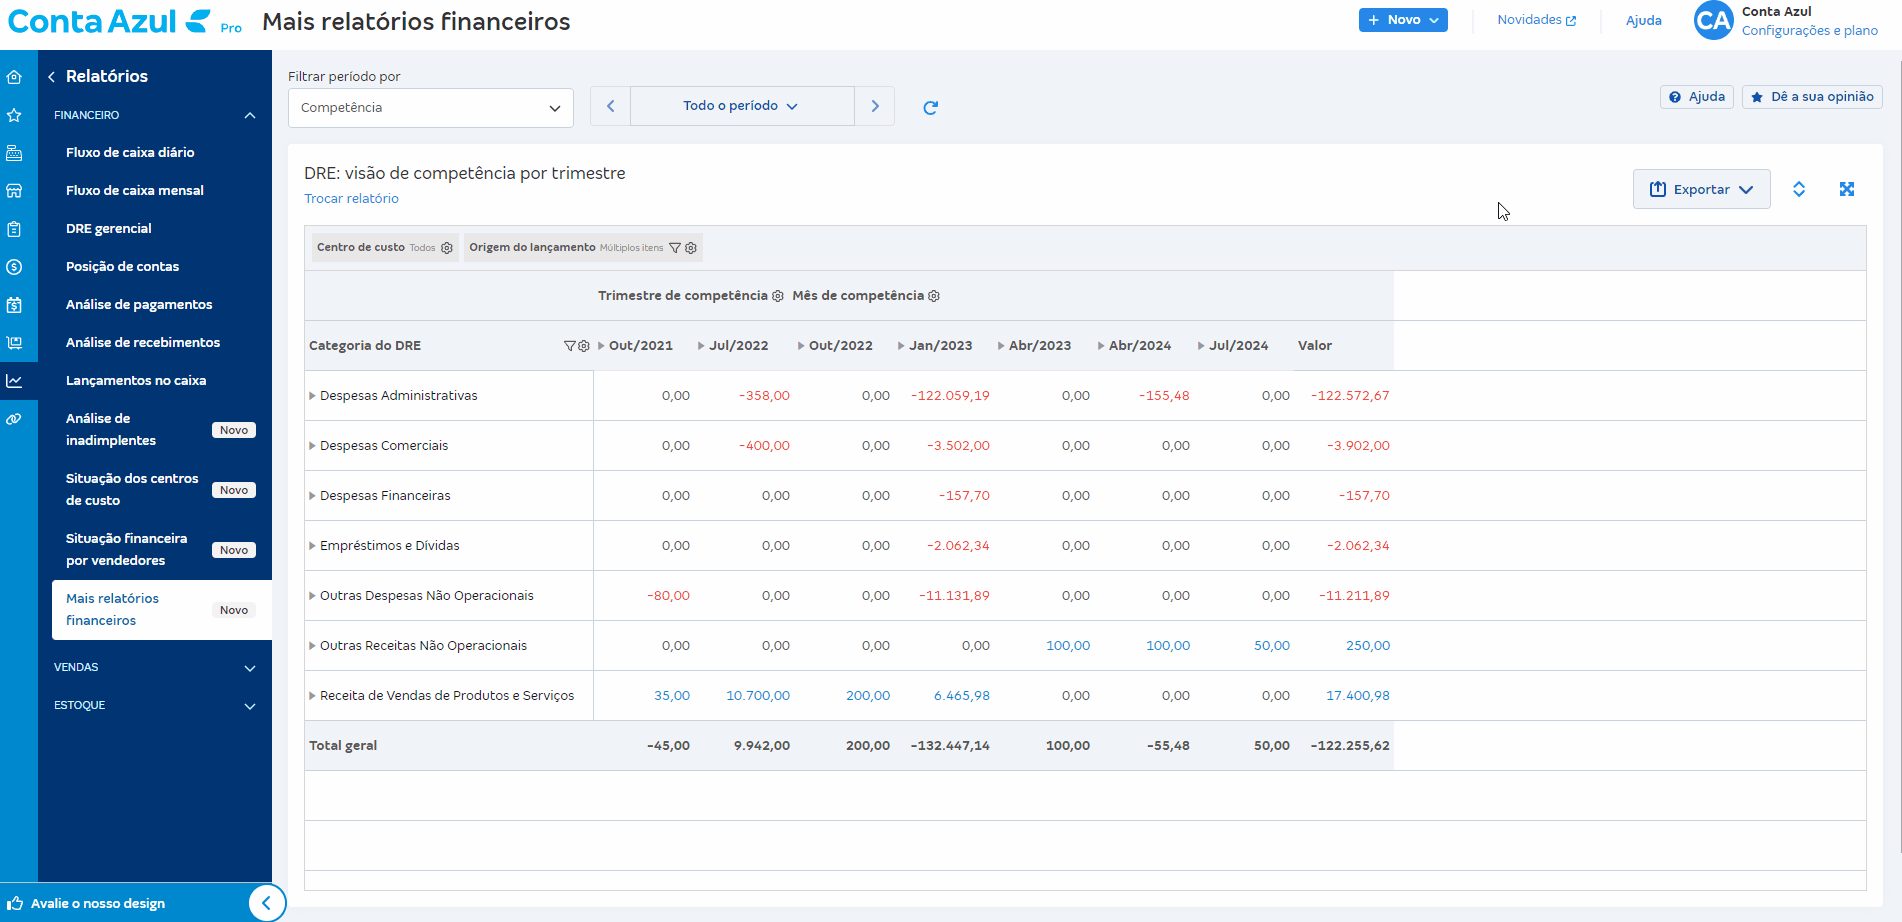Open Mês de competência gear settings
The image size is (1902, 922).
coord(934,296)
